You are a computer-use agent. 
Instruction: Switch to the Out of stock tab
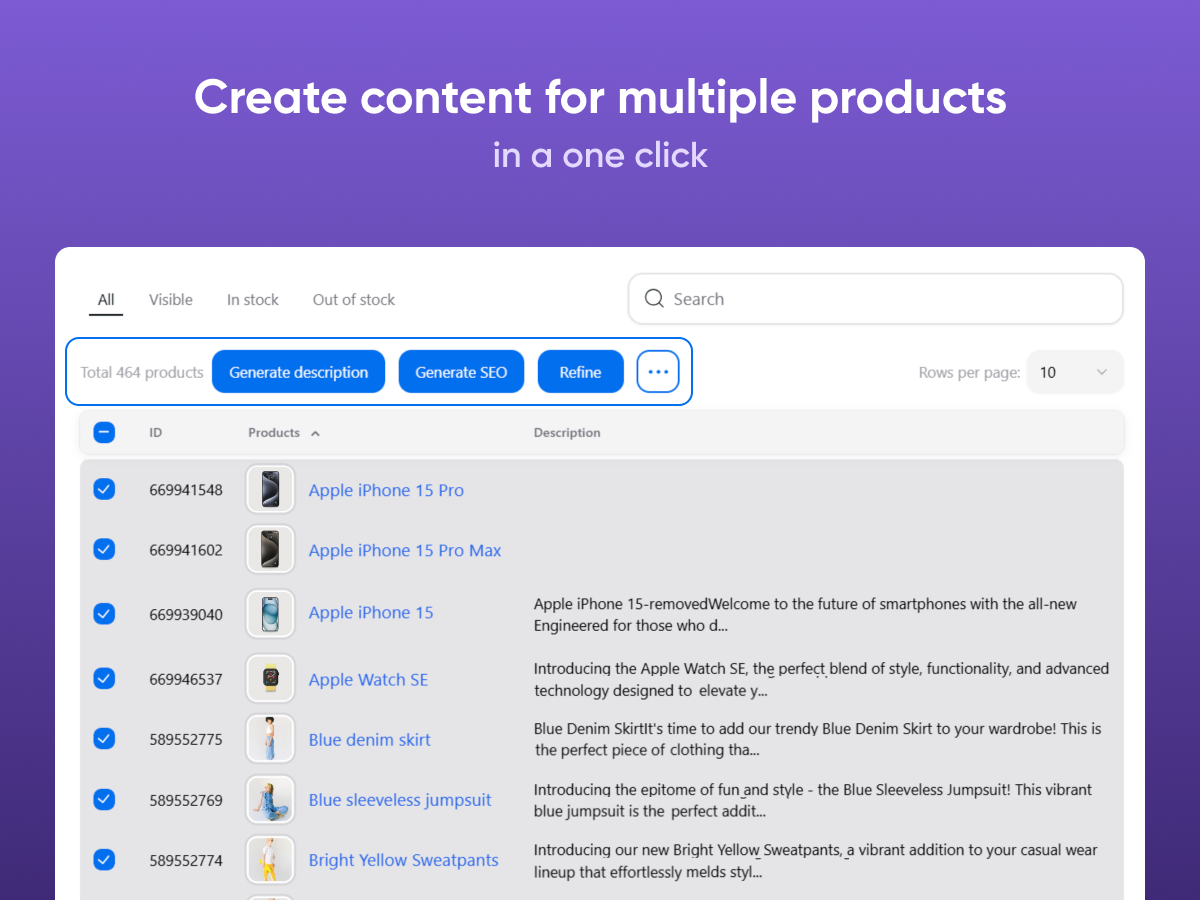[x=354, y=300]
